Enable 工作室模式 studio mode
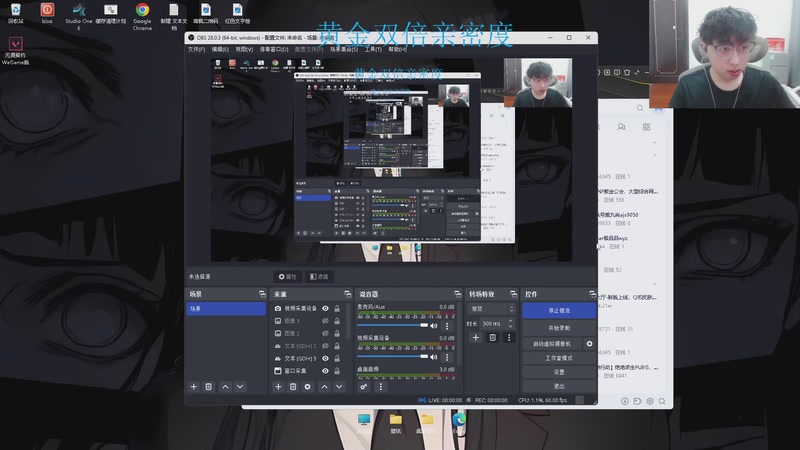800x450 pixels. [x=559, y=358]
